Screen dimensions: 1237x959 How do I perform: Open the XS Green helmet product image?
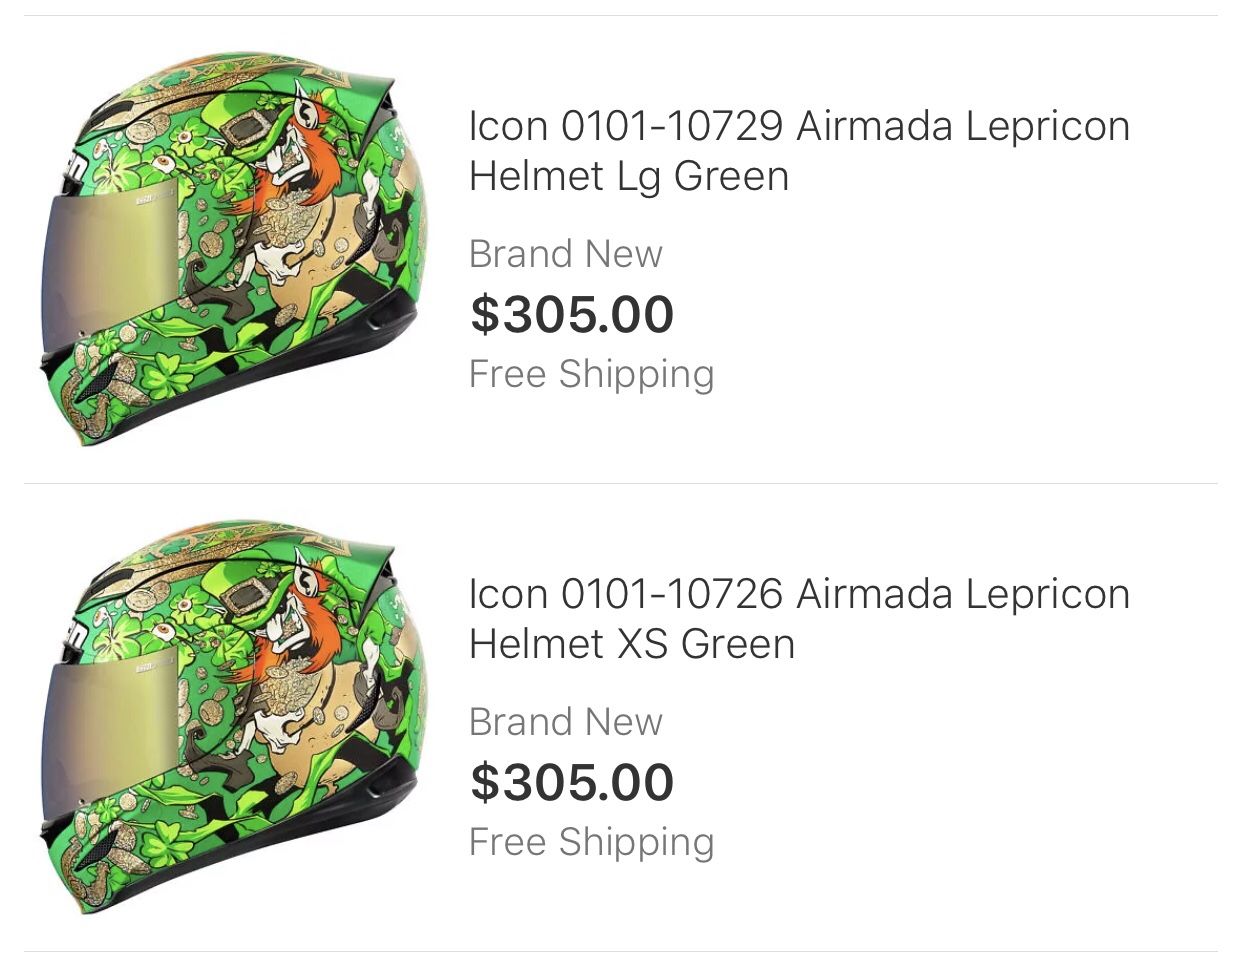click(x=233, y=718)
